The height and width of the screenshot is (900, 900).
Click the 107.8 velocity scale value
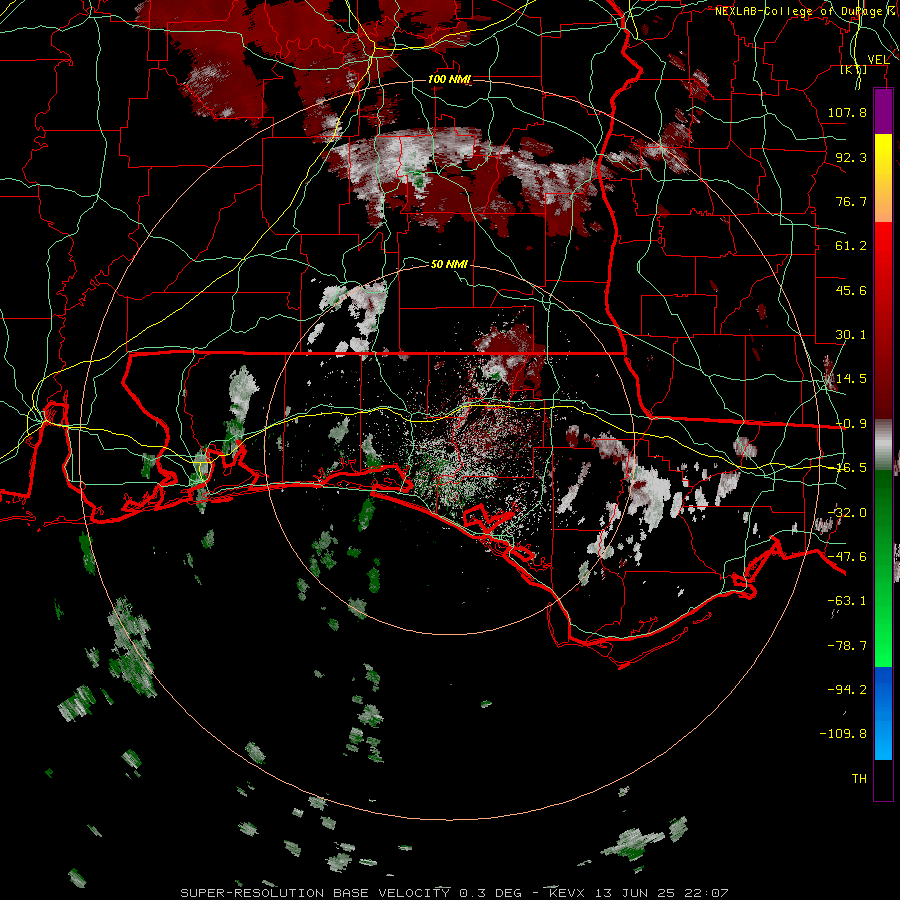tap(847, 112)
